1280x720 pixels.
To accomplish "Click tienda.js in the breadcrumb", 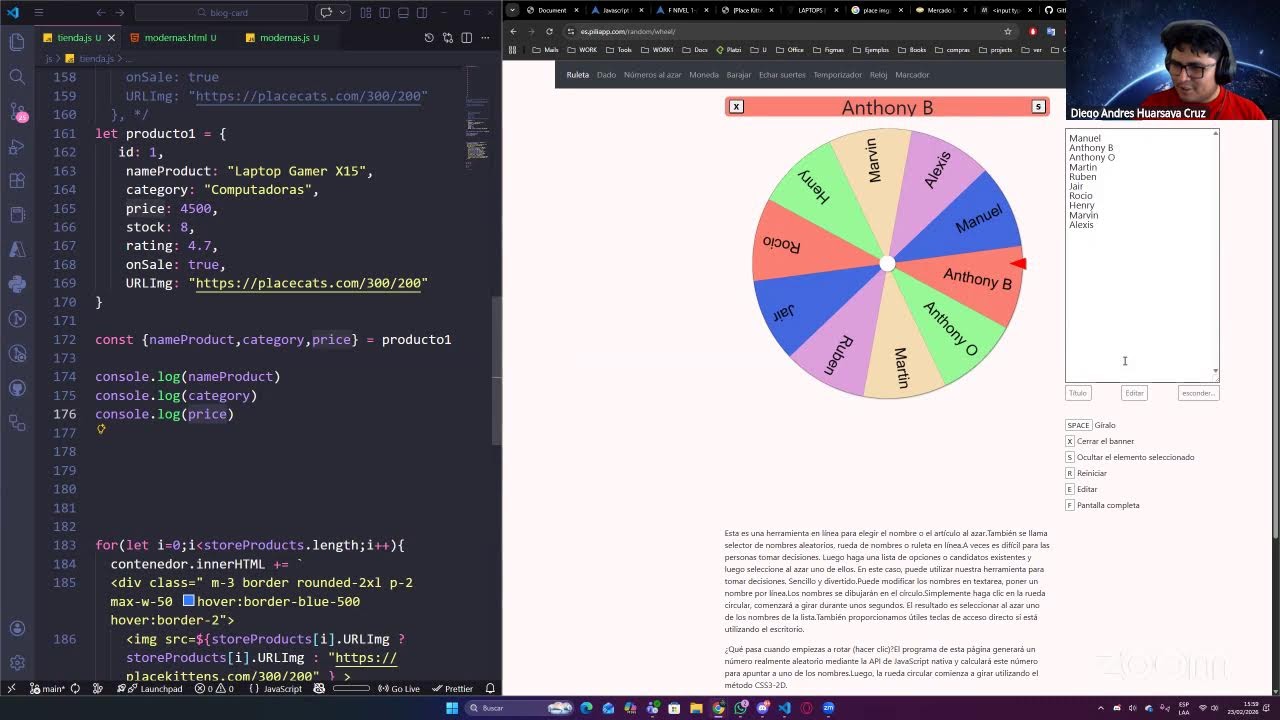I will [97, 58].
